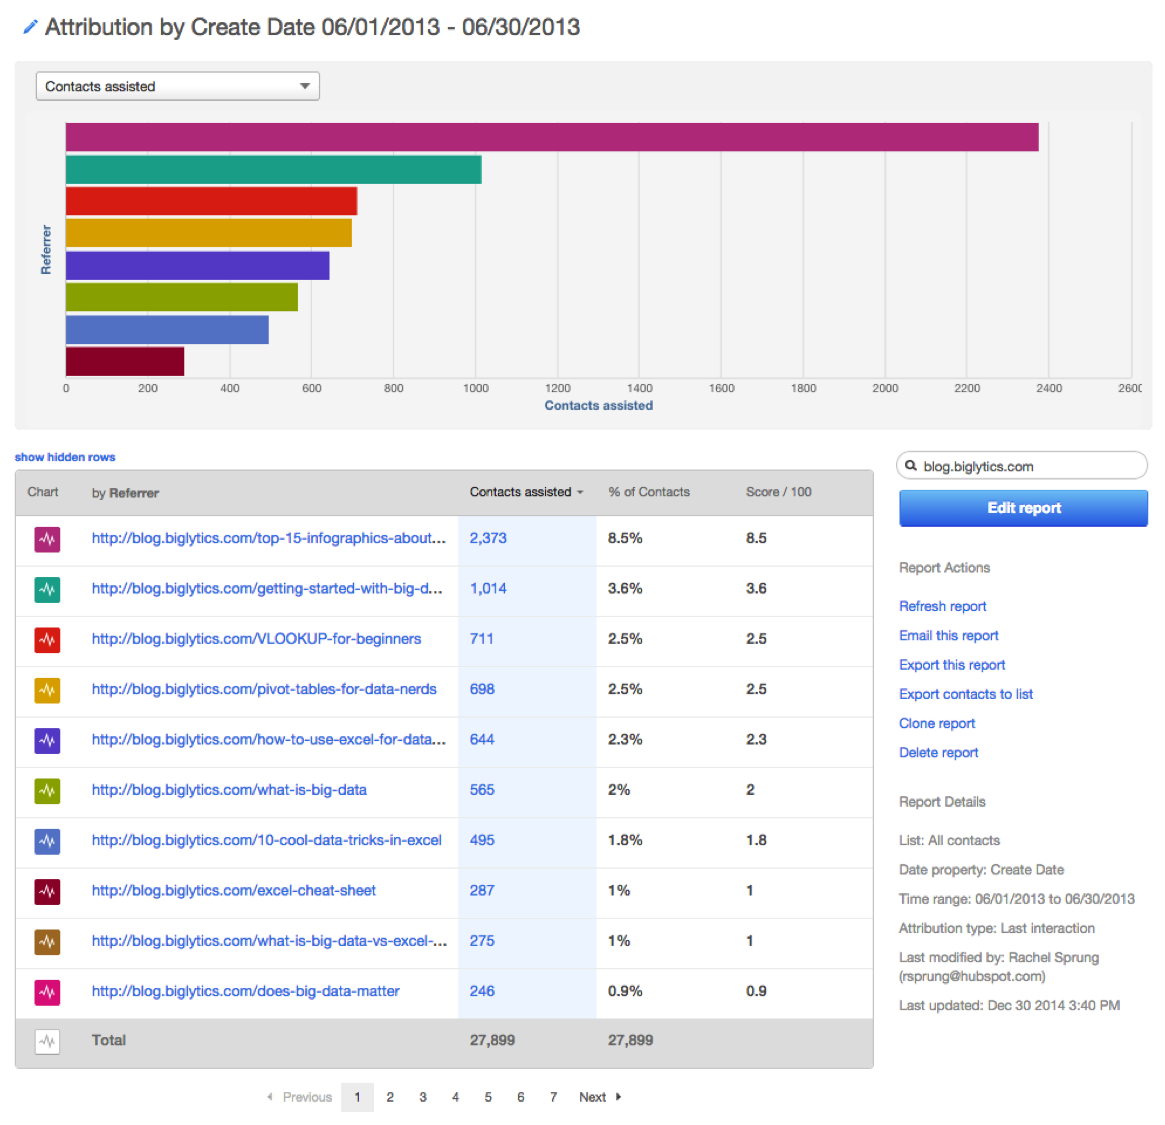Screen dimensions: 1165x1125
Task: Click show hidden rows link
Action: coord(65,457)
